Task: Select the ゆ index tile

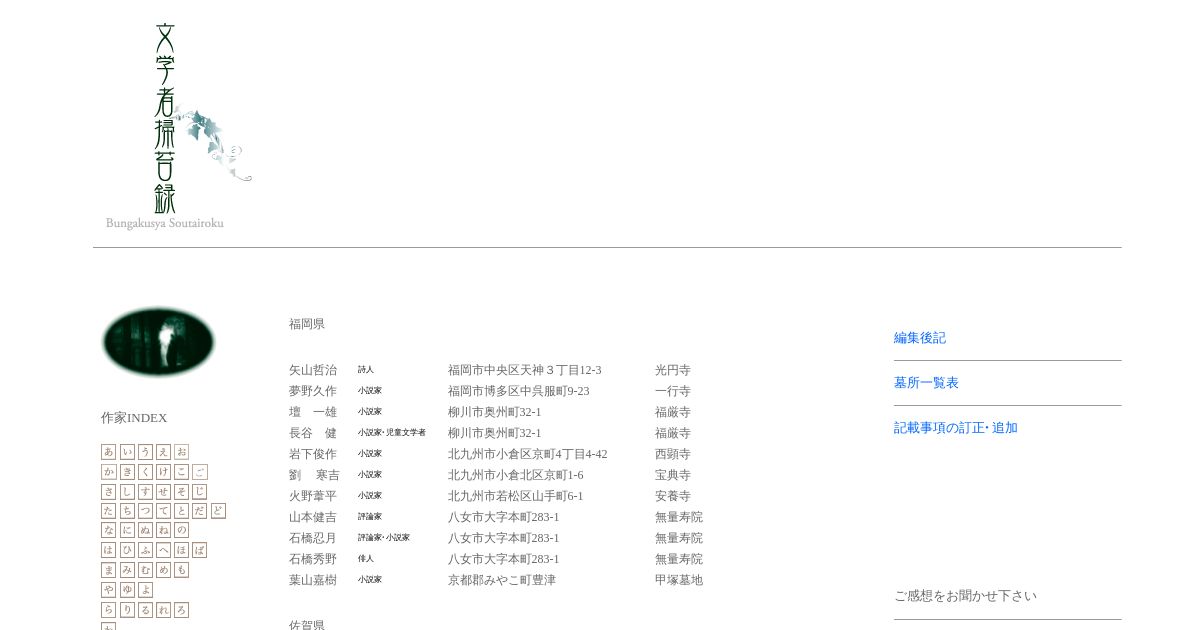Action: pyautogui.click(x=127, y=590)
